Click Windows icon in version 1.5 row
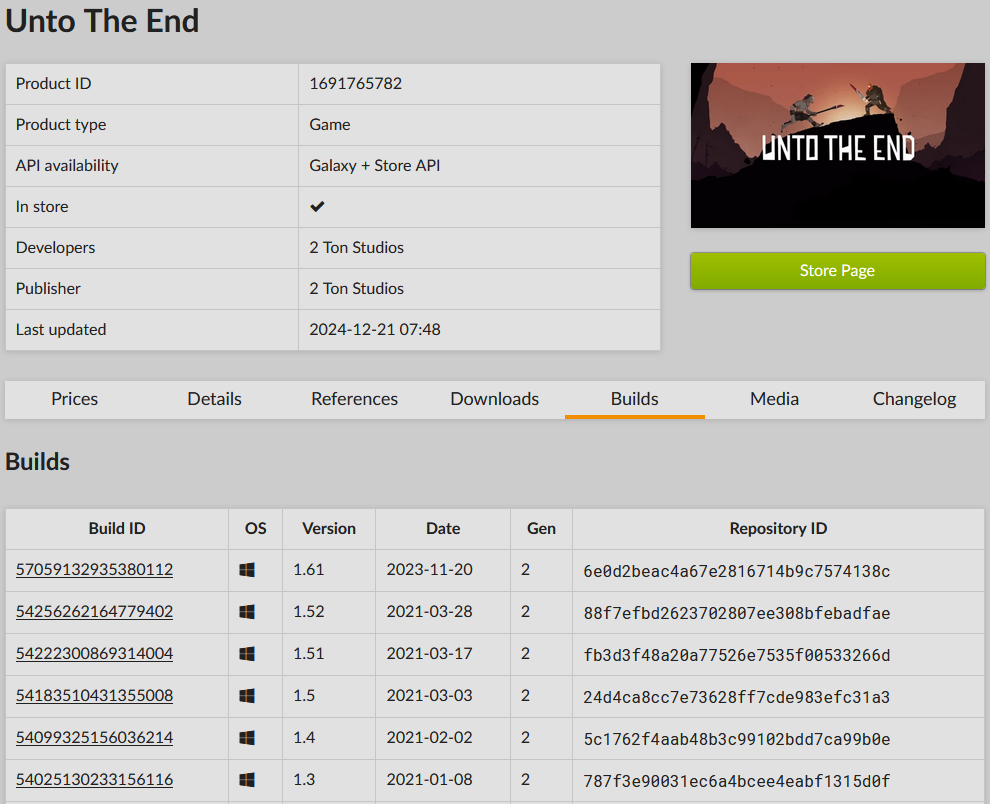The height and width of the screenshot is (804, 990). click(247, 696)
